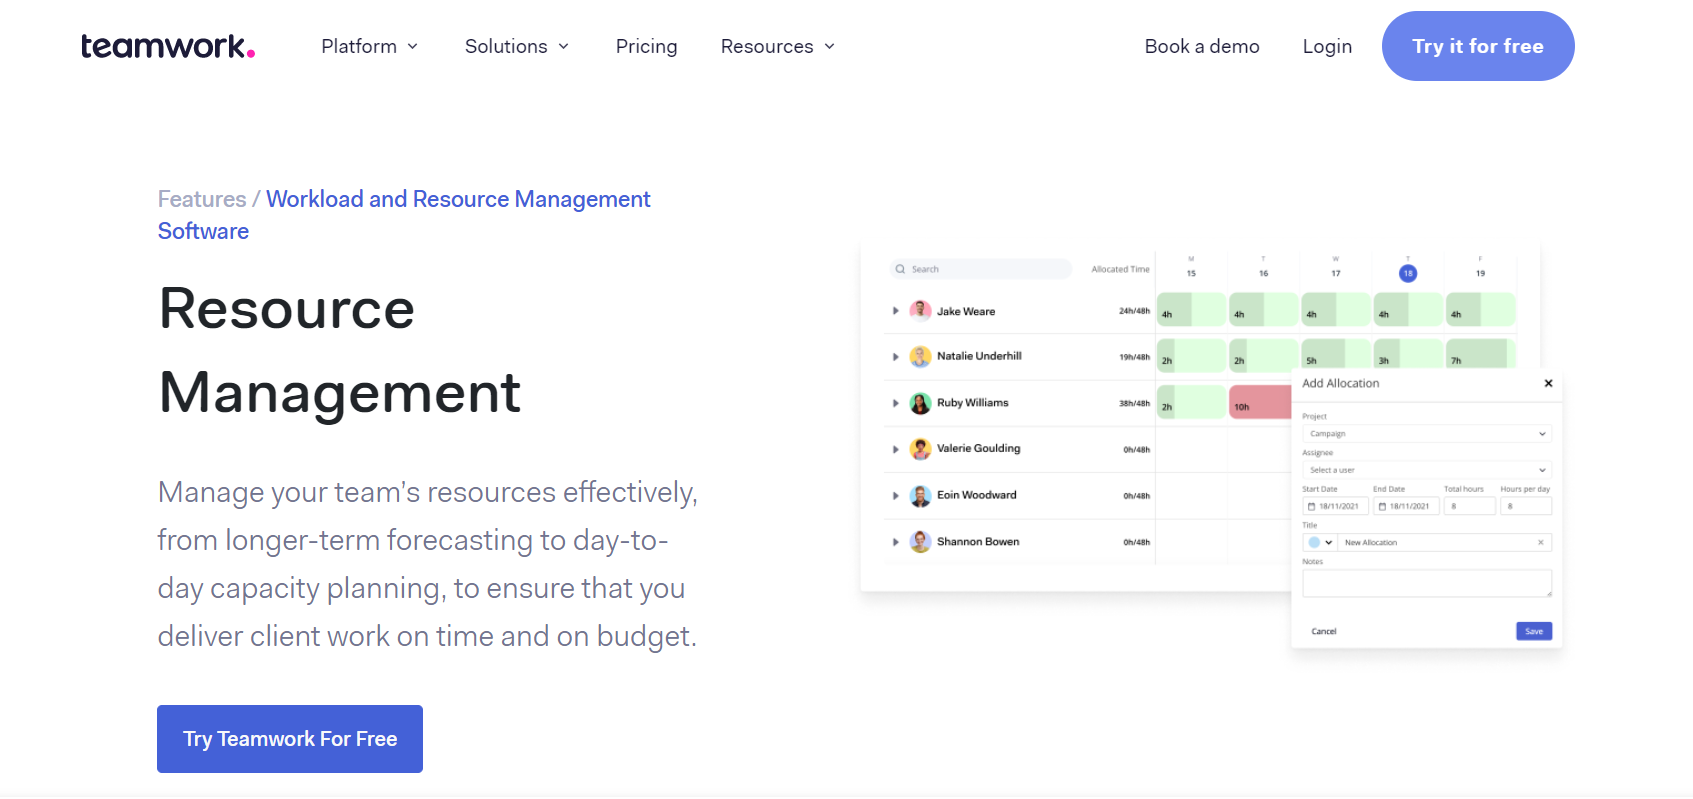The height and width of the screenshot is (799, 1693).
Task: Click Eoin Woodward's avatar
Action: coord(920,496)
